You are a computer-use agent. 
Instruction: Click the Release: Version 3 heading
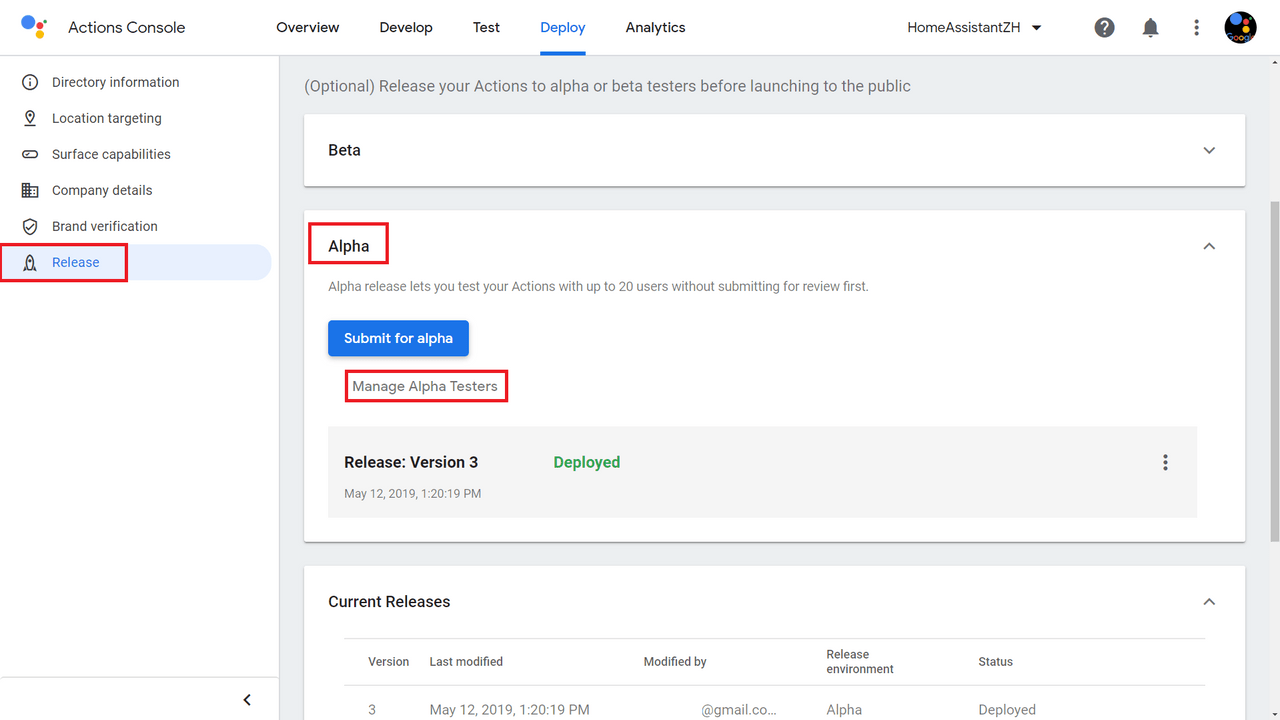[x=411, y=462]
